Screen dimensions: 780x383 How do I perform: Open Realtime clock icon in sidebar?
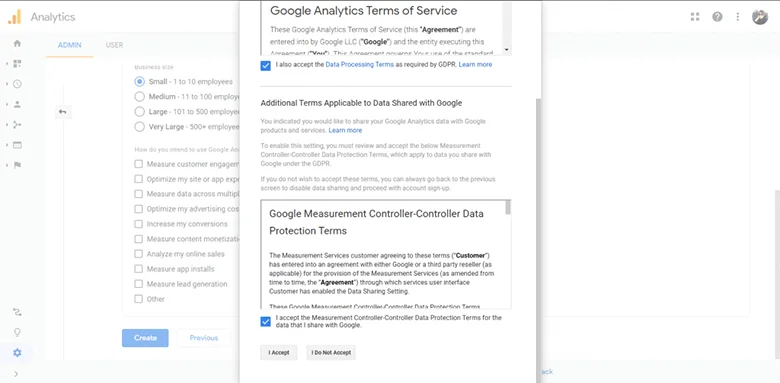click(x=17, y=84)
